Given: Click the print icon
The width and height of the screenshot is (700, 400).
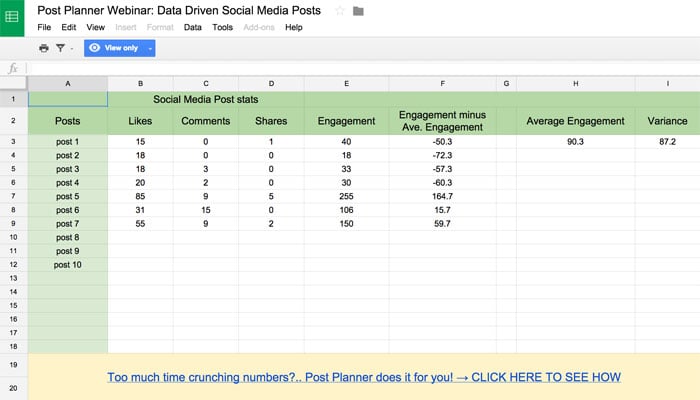Looking at the screenshot, I should click(44, 48).
